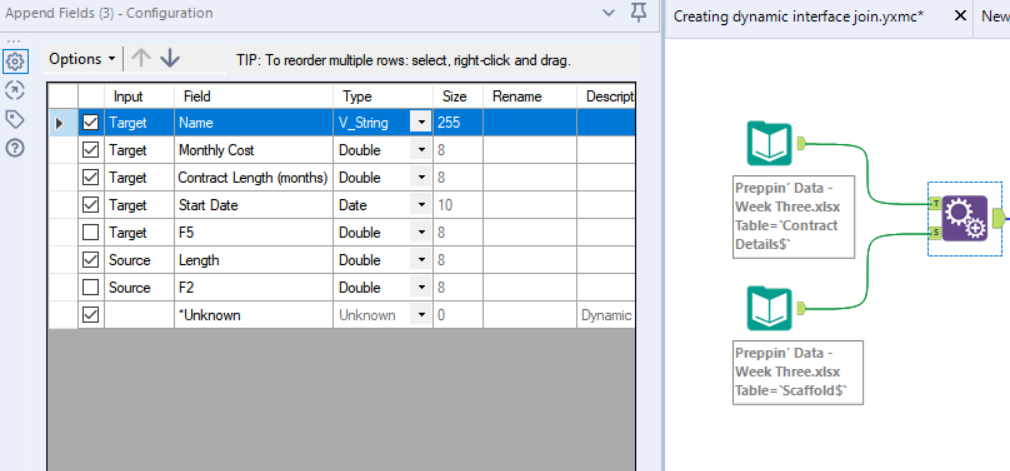Open the Options dropdown menu
Screen dimensions: 1010x471
82,59
